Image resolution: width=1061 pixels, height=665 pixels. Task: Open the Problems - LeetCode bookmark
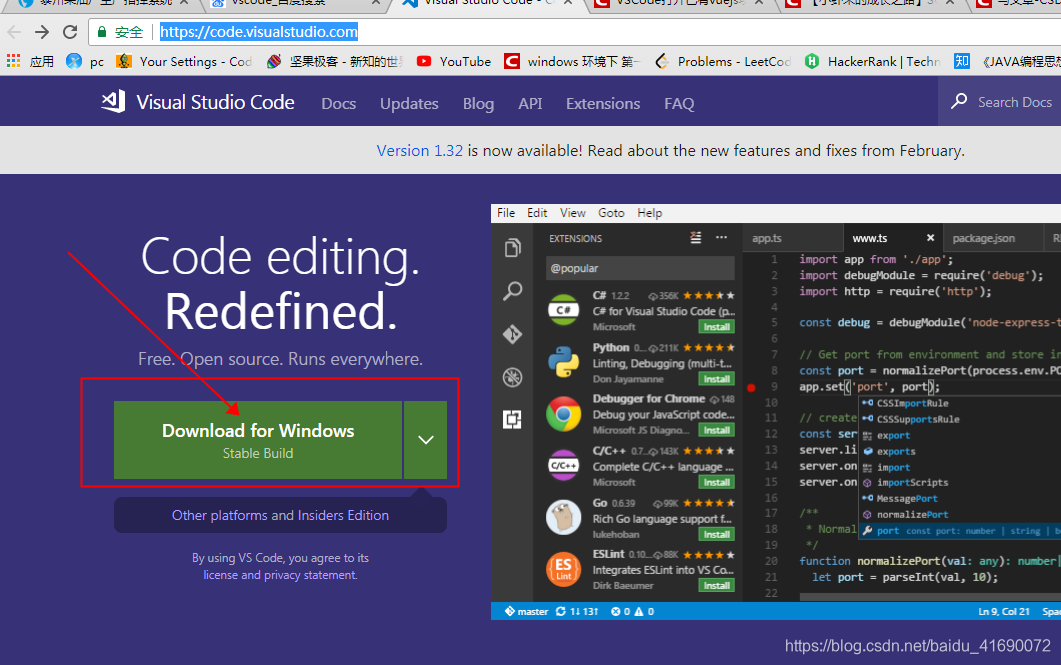click(723, 62)
